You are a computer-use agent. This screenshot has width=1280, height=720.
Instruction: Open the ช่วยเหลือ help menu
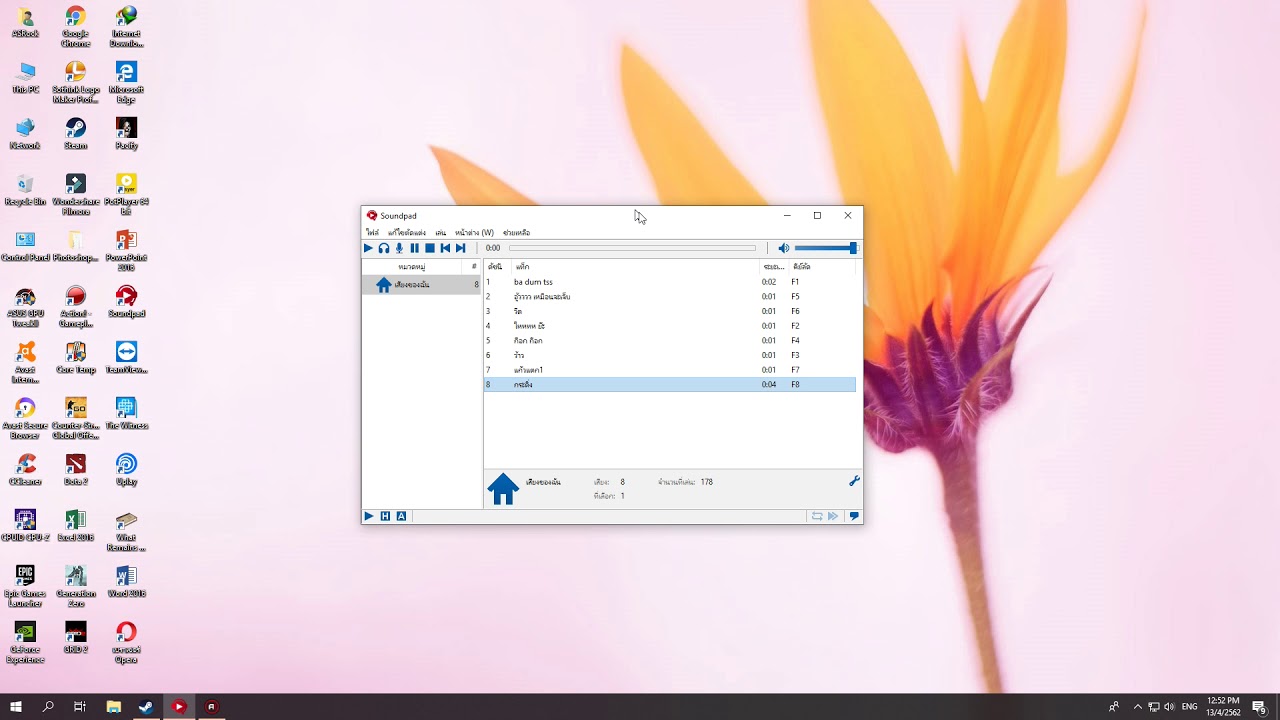tap(516, 232)
